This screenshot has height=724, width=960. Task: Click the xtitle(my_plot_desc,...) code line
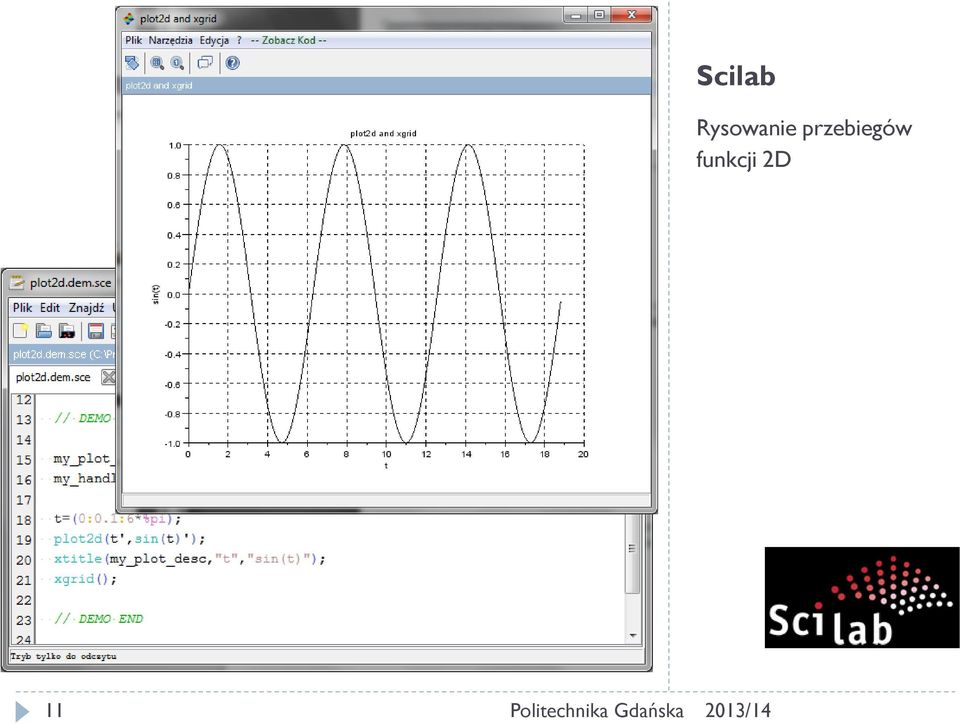[x=189, y=559]
